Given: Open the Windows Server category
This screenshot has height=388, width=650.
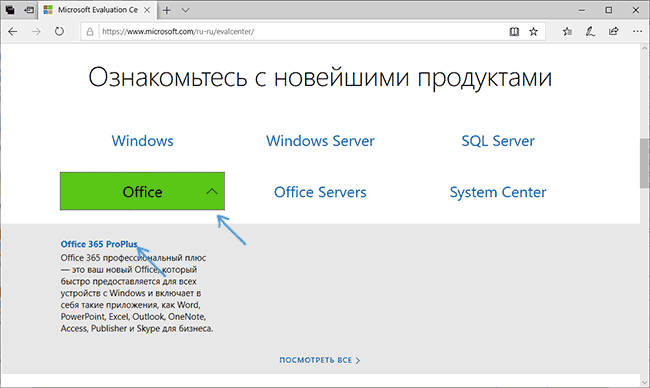Looking at the screenshot, I should [x=320, y=141].
